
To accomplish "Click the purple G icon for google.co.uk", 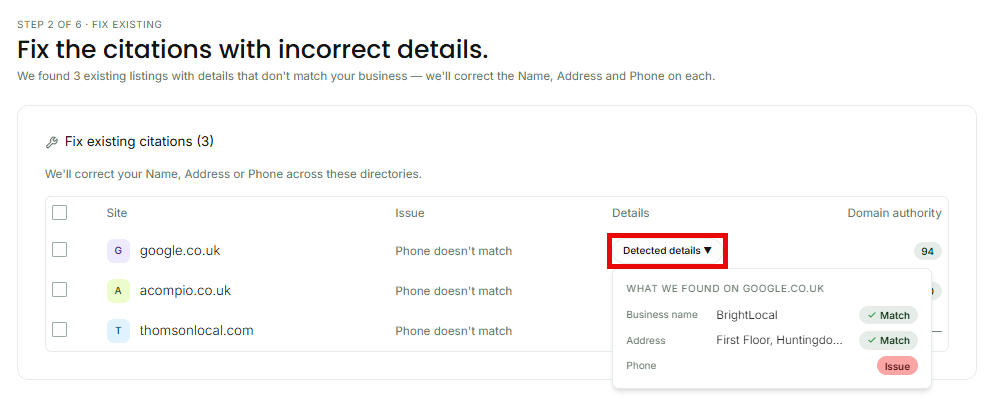I will coord(118,251).
